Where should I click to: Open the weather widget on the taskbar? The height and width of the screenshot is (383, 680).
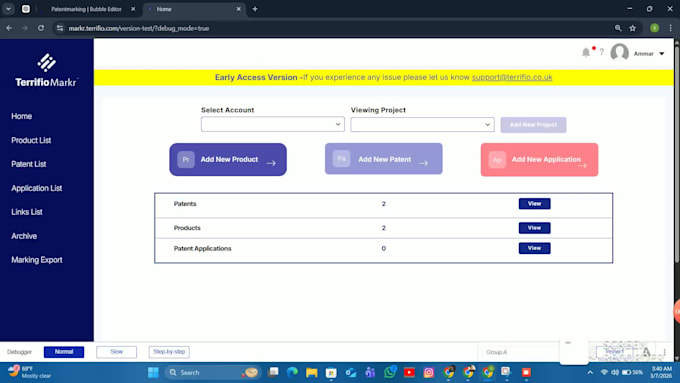[x=29, y=372]
